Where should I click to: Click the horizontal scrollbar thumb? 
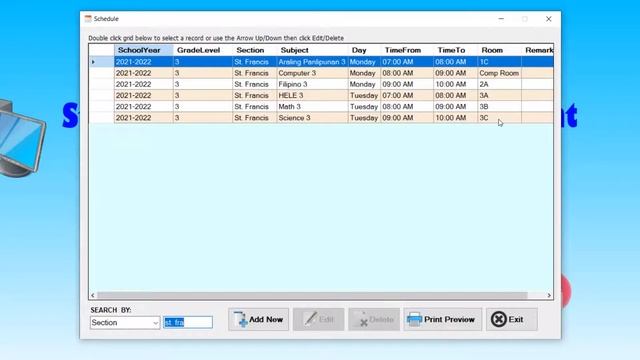click(312, 295)
